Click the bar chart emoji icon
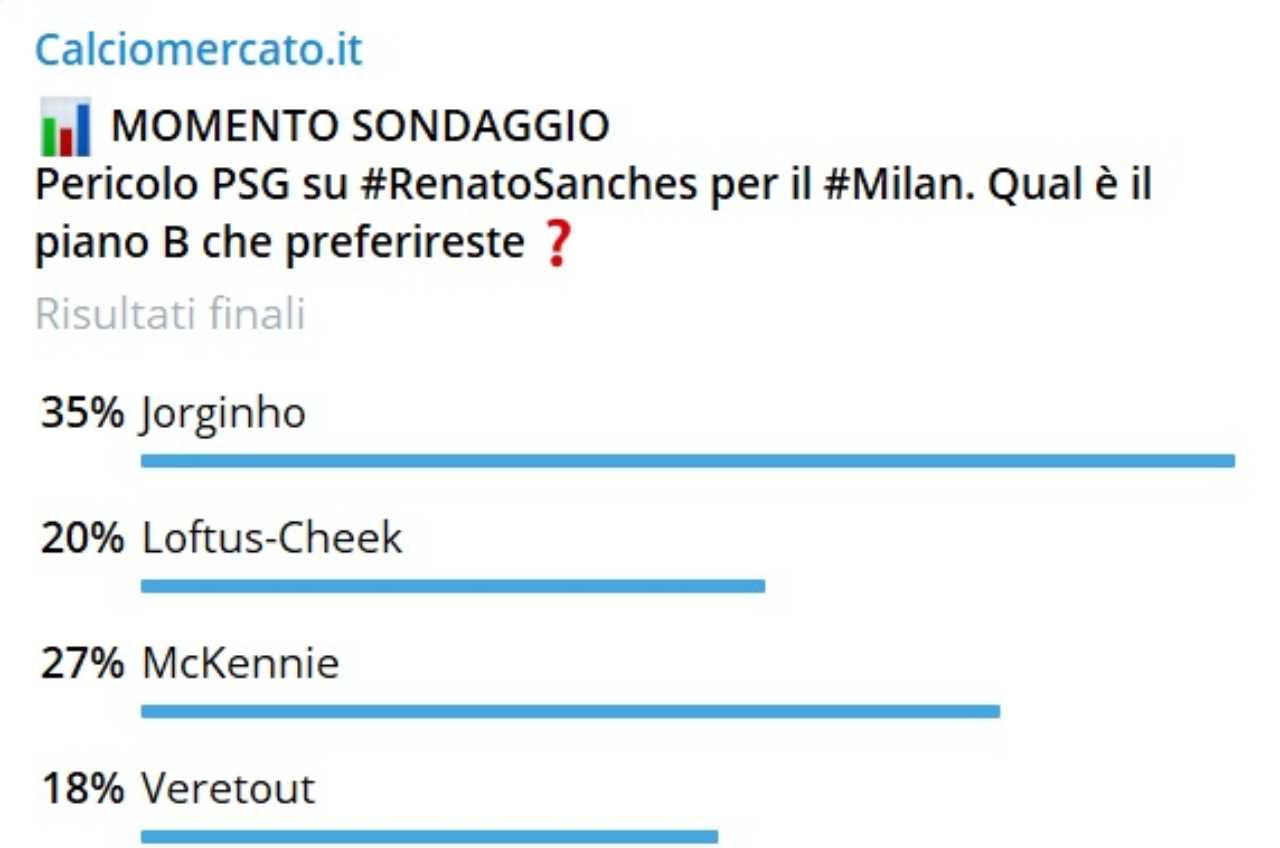The height and width of the screenshot is (848, 1280). coord(66,127)
